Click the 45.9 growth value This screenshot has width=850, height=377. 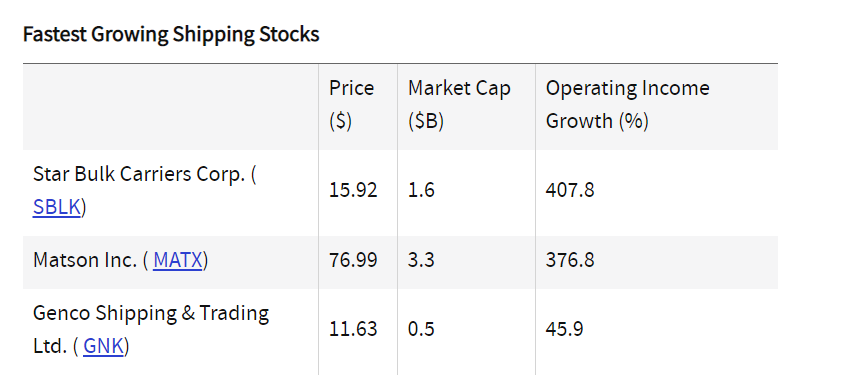tap(565, 330)
